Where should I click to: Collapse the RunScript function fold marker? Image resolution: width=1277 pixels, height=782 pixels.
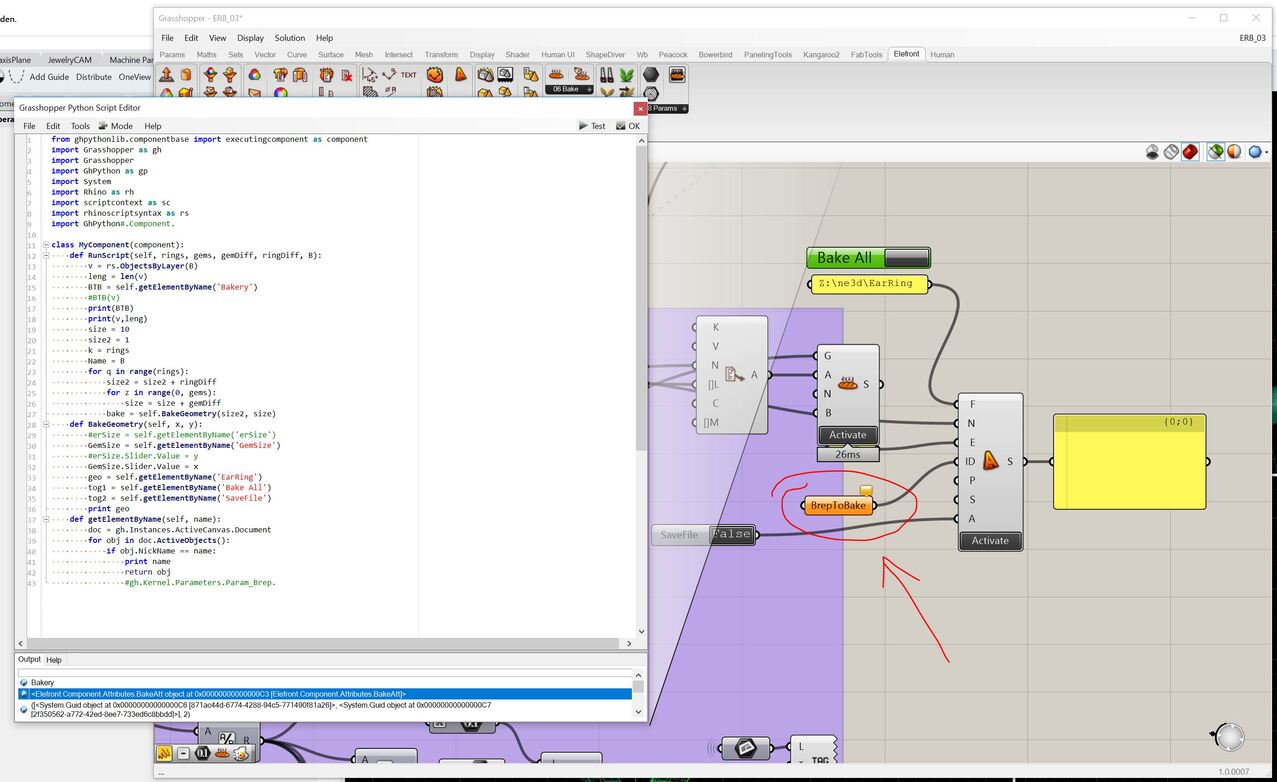point(46,256)
